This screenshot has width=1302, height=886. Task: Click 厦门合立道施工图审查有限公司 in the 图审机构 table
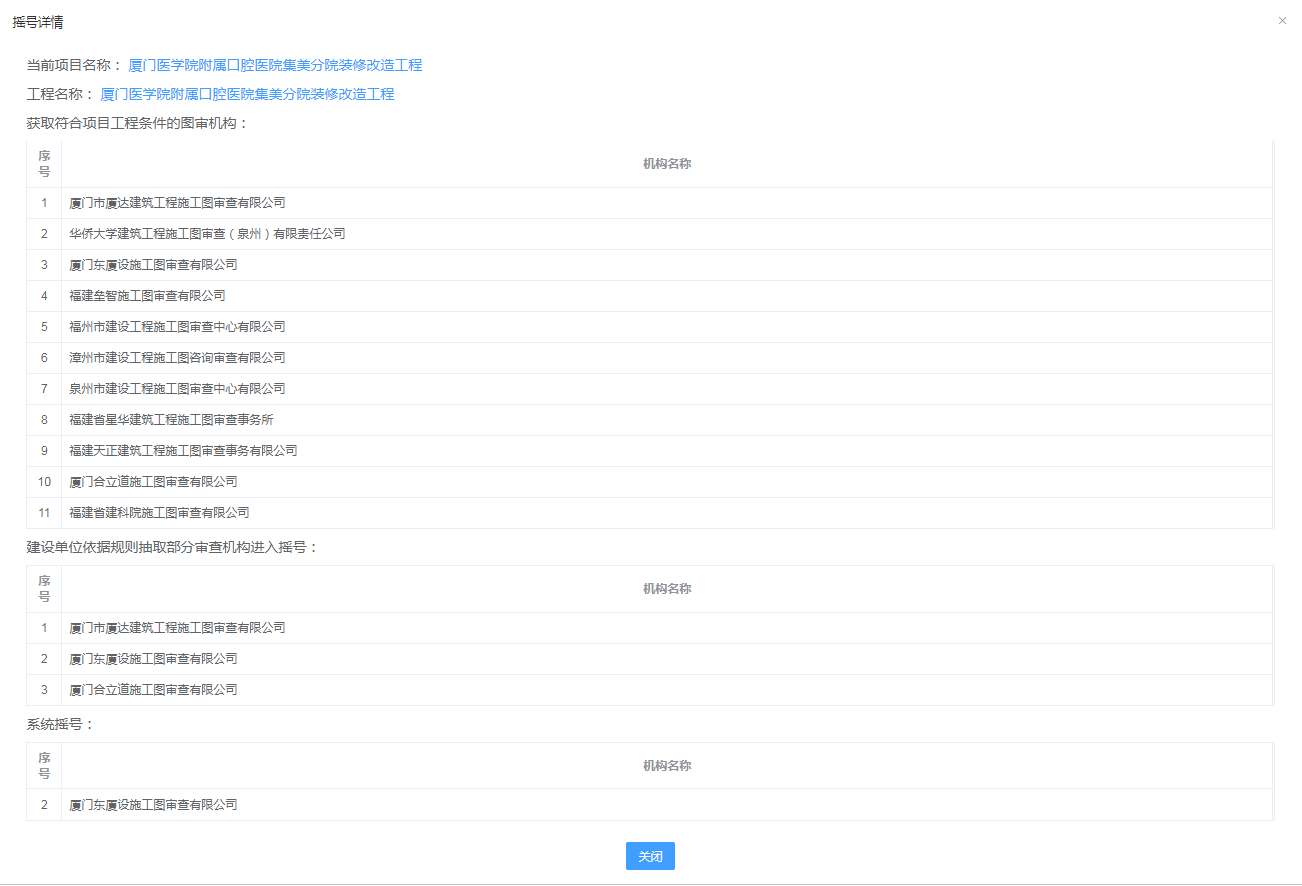(153, 482)
